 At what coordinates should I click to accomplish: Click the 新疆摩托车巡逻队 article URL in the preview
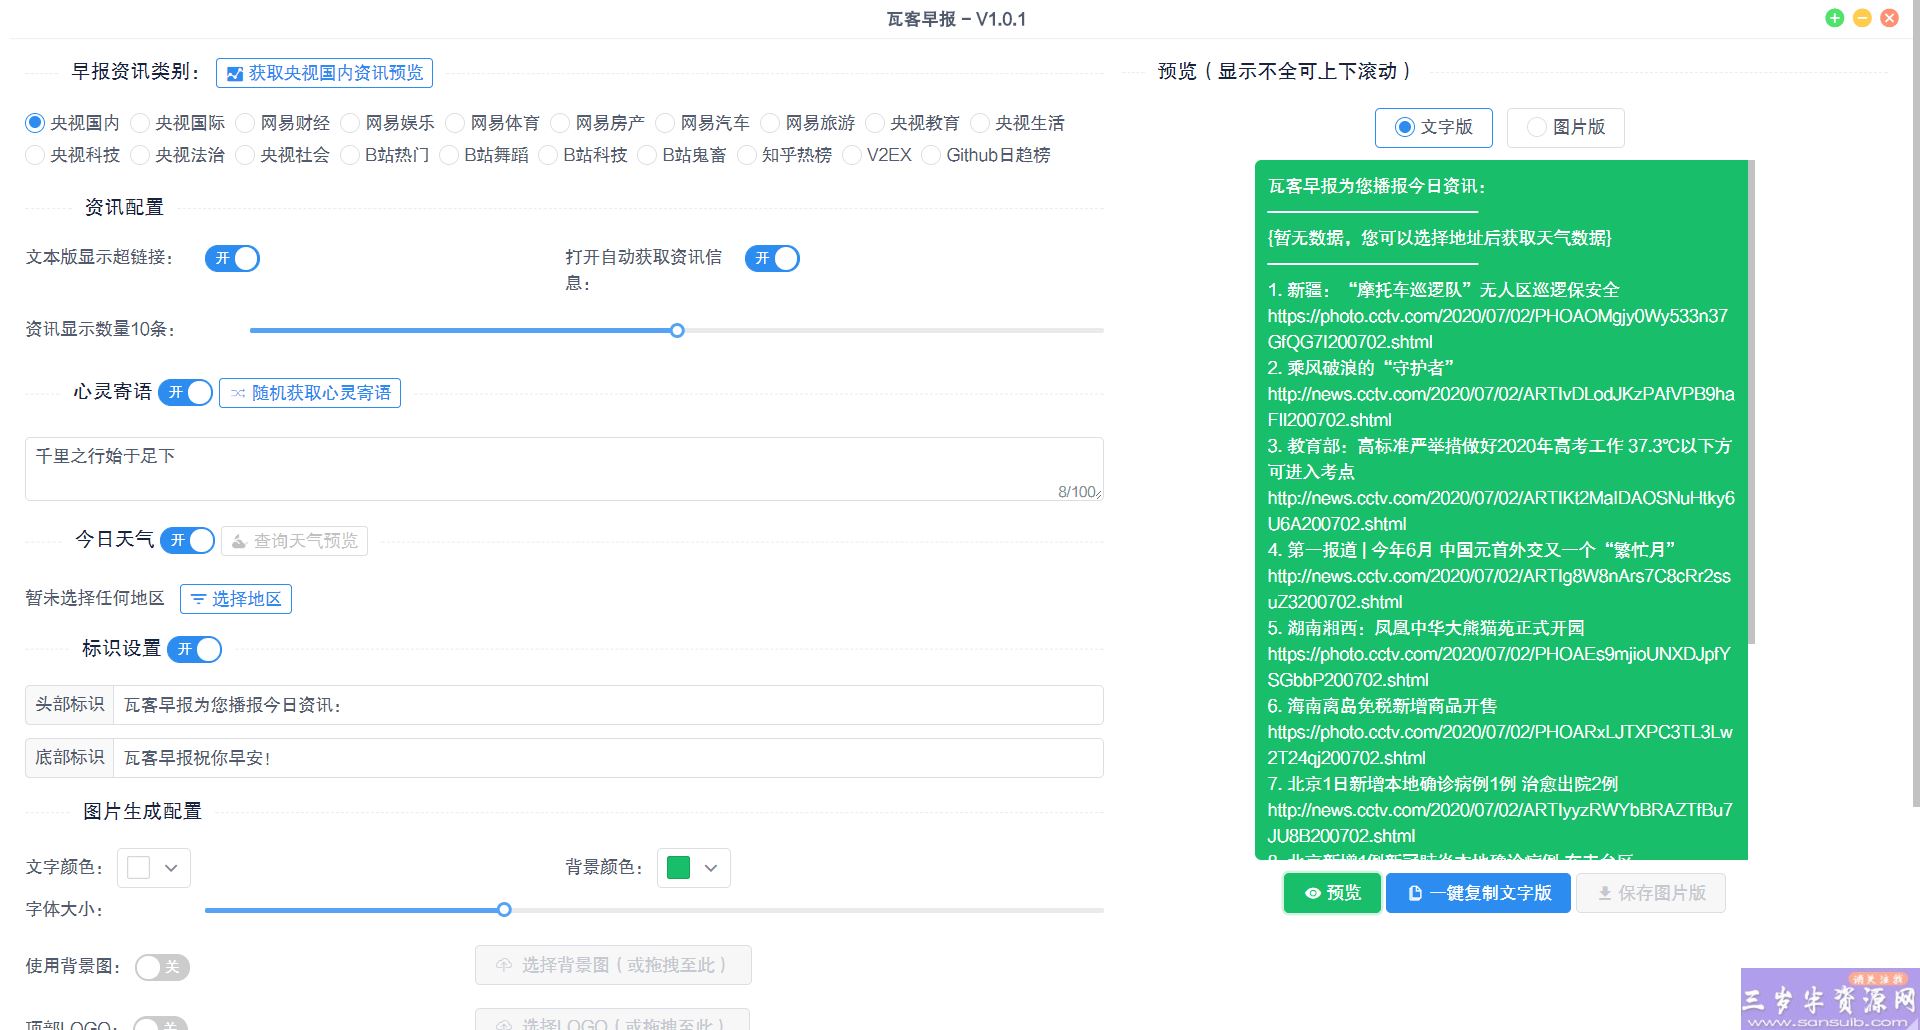tap(1497, 329)
